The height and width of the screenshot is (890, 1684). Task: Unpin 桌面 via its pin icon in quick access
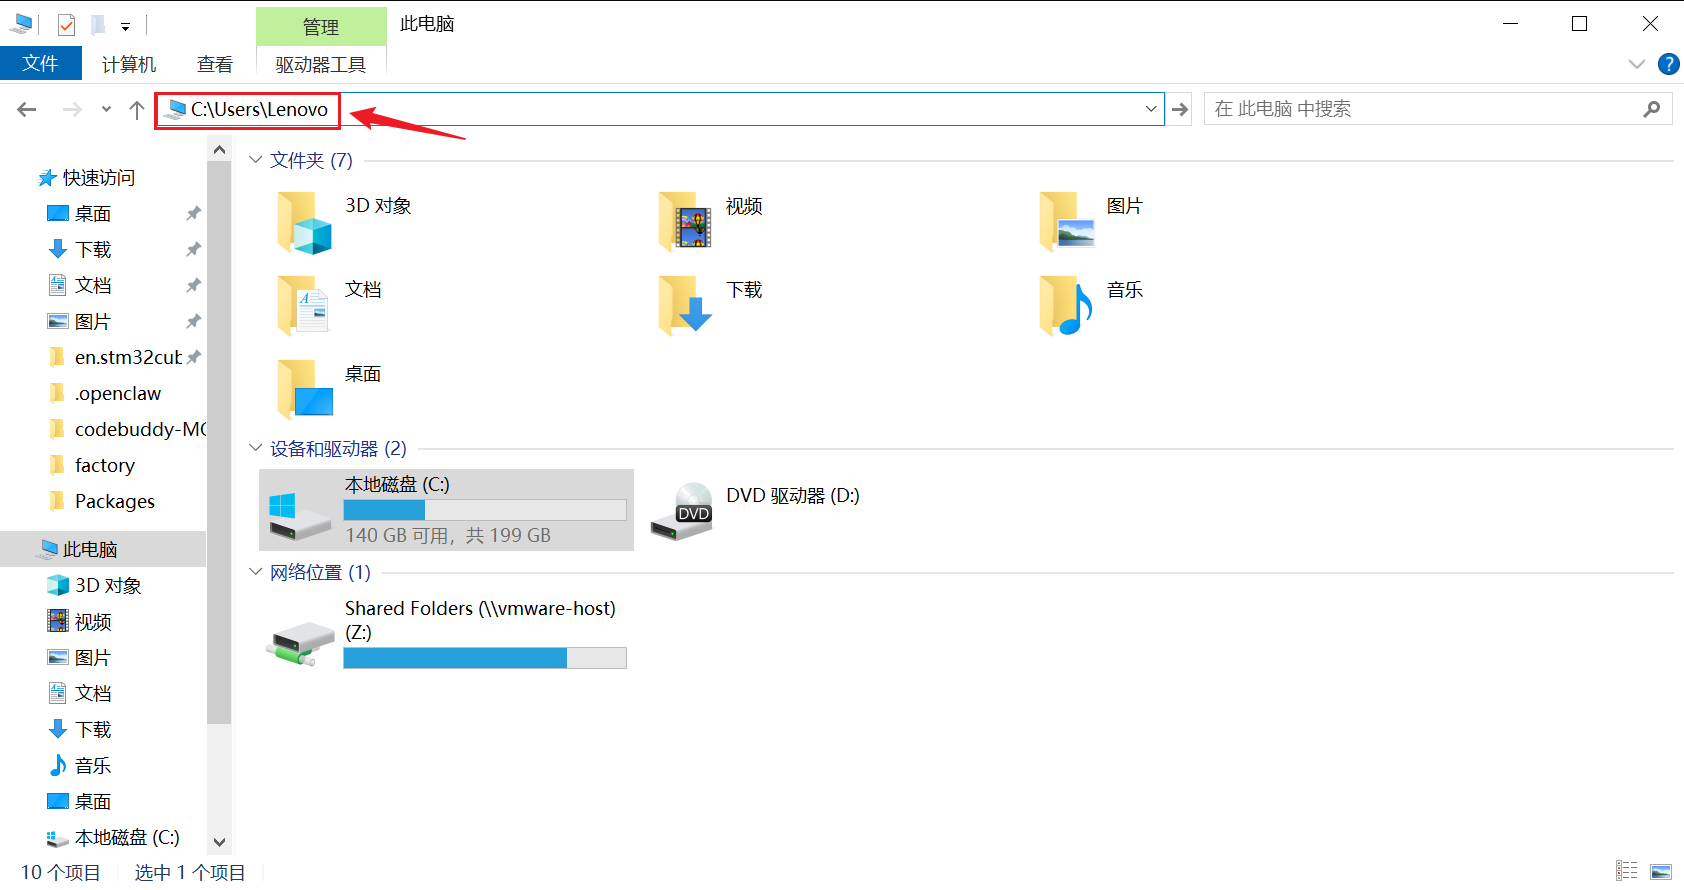pyautogui.click(x=193, y=213)
